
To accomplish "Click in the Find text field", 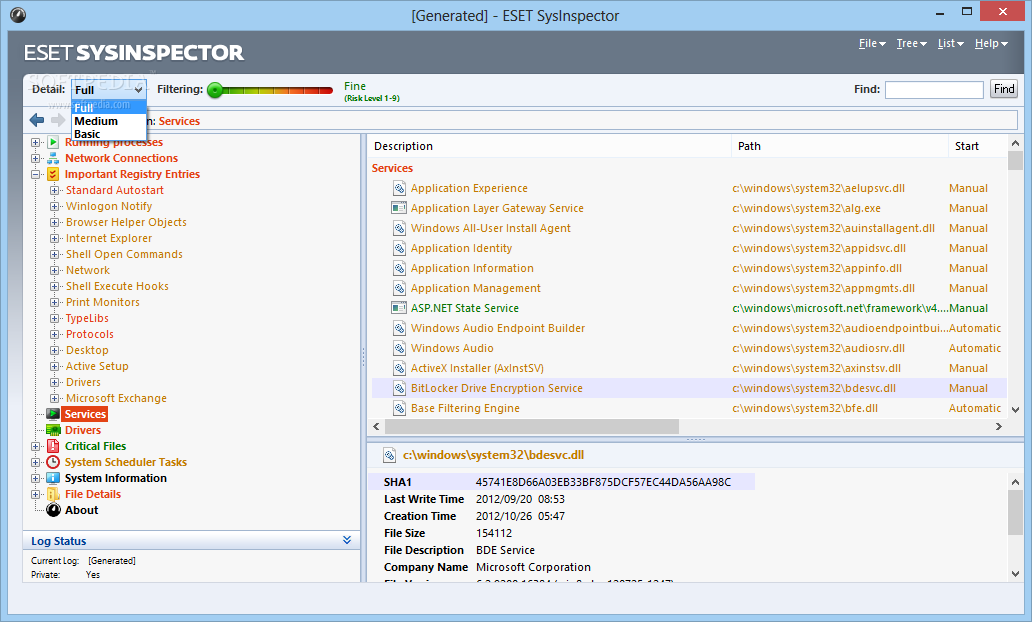I will tap(934, 90).
